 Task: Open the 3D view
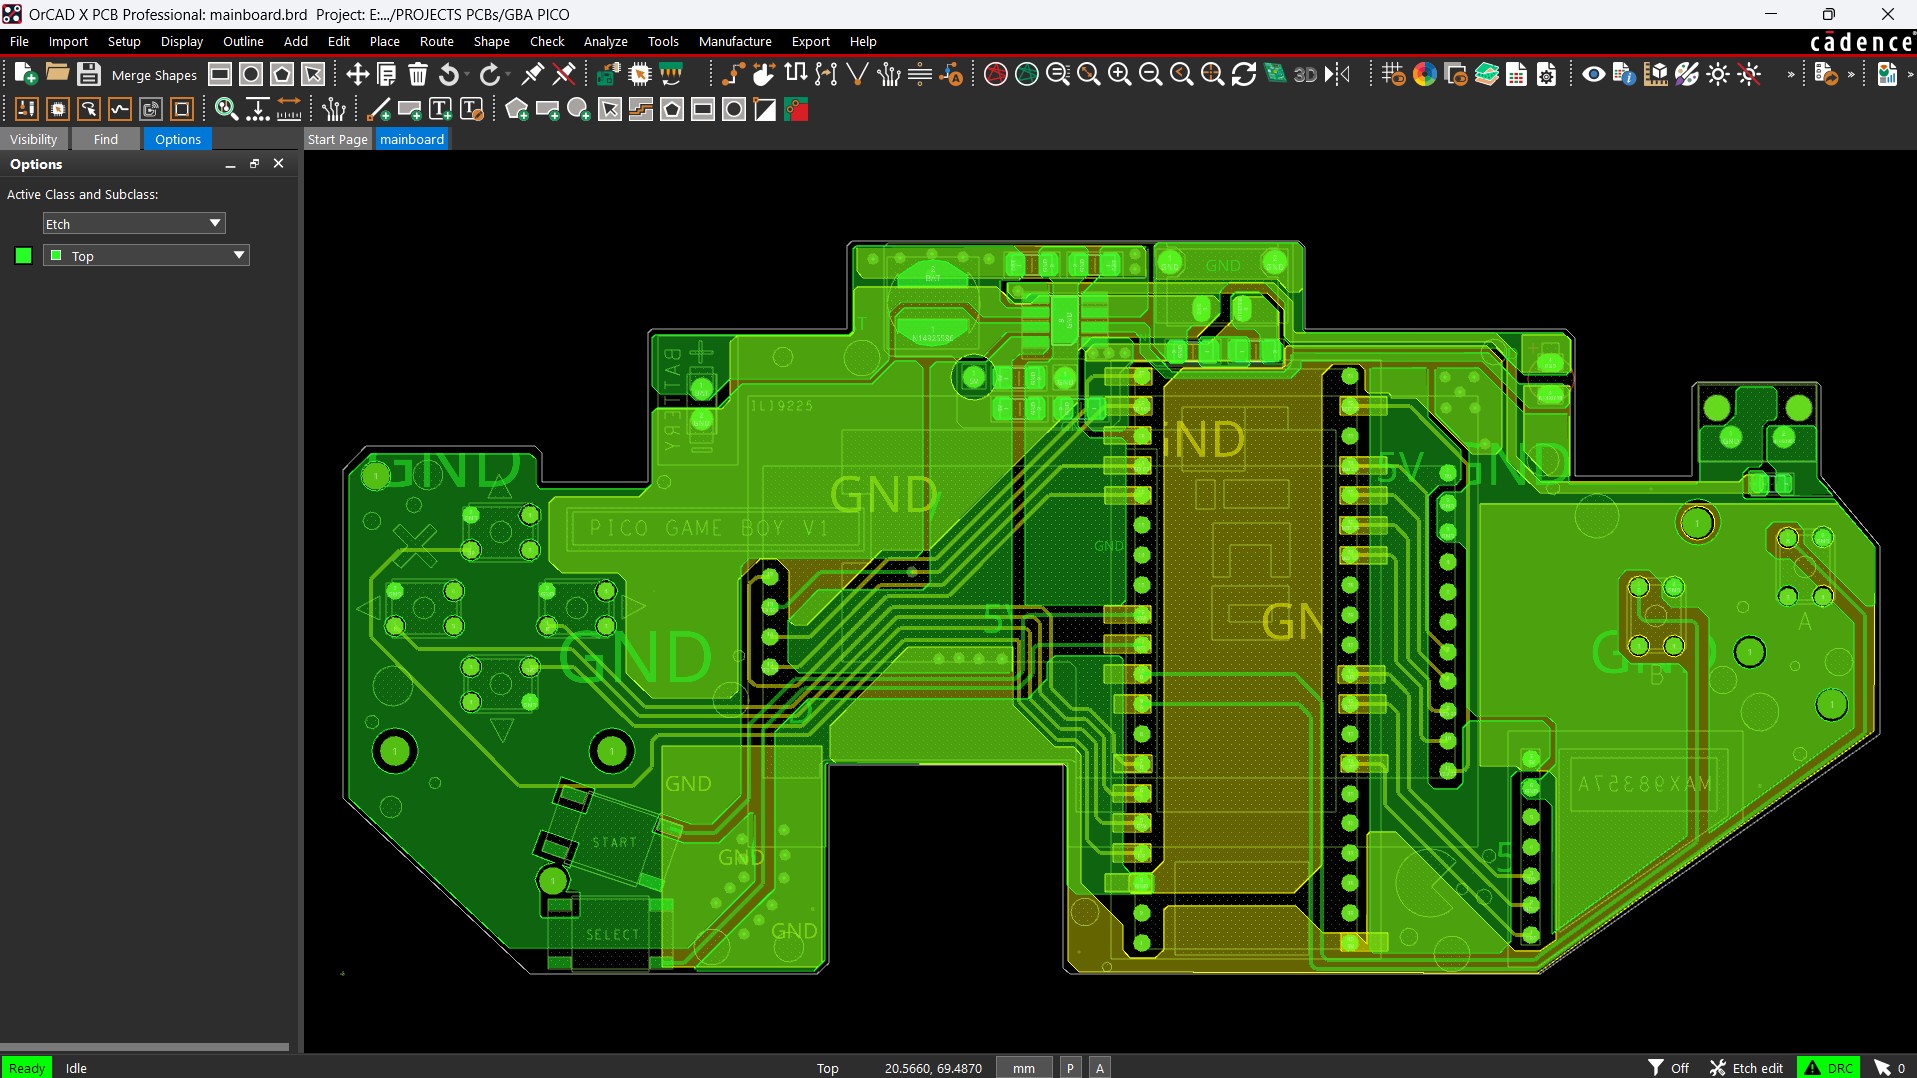1304,74
